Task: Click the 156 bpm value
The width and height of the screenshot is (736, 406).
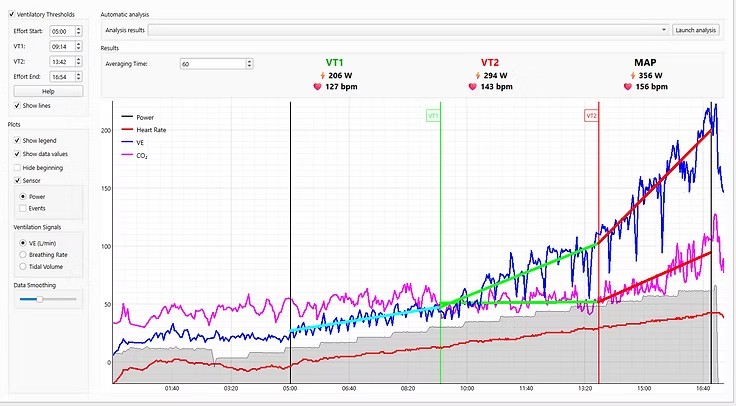Action: point(652,87)
